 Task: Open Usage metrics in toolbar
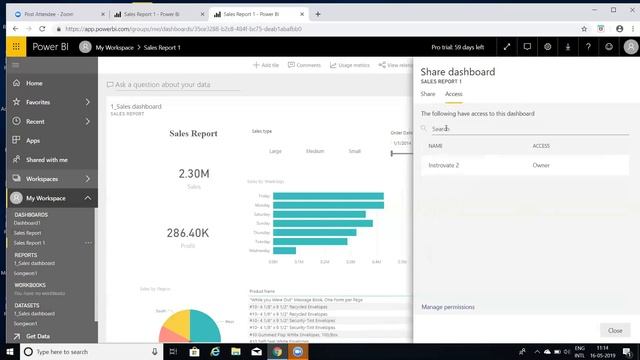[x=350, y=65]
